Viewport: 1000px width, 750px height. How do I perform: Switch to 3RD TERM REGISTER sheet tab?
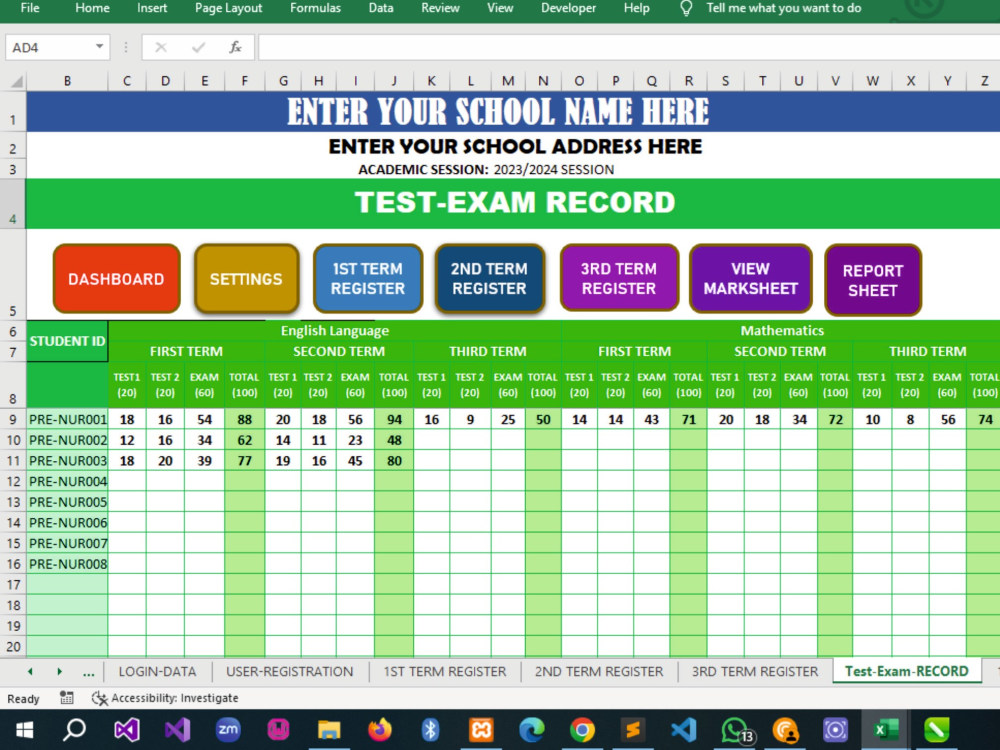pyautogui.click(x=754, y=672)
